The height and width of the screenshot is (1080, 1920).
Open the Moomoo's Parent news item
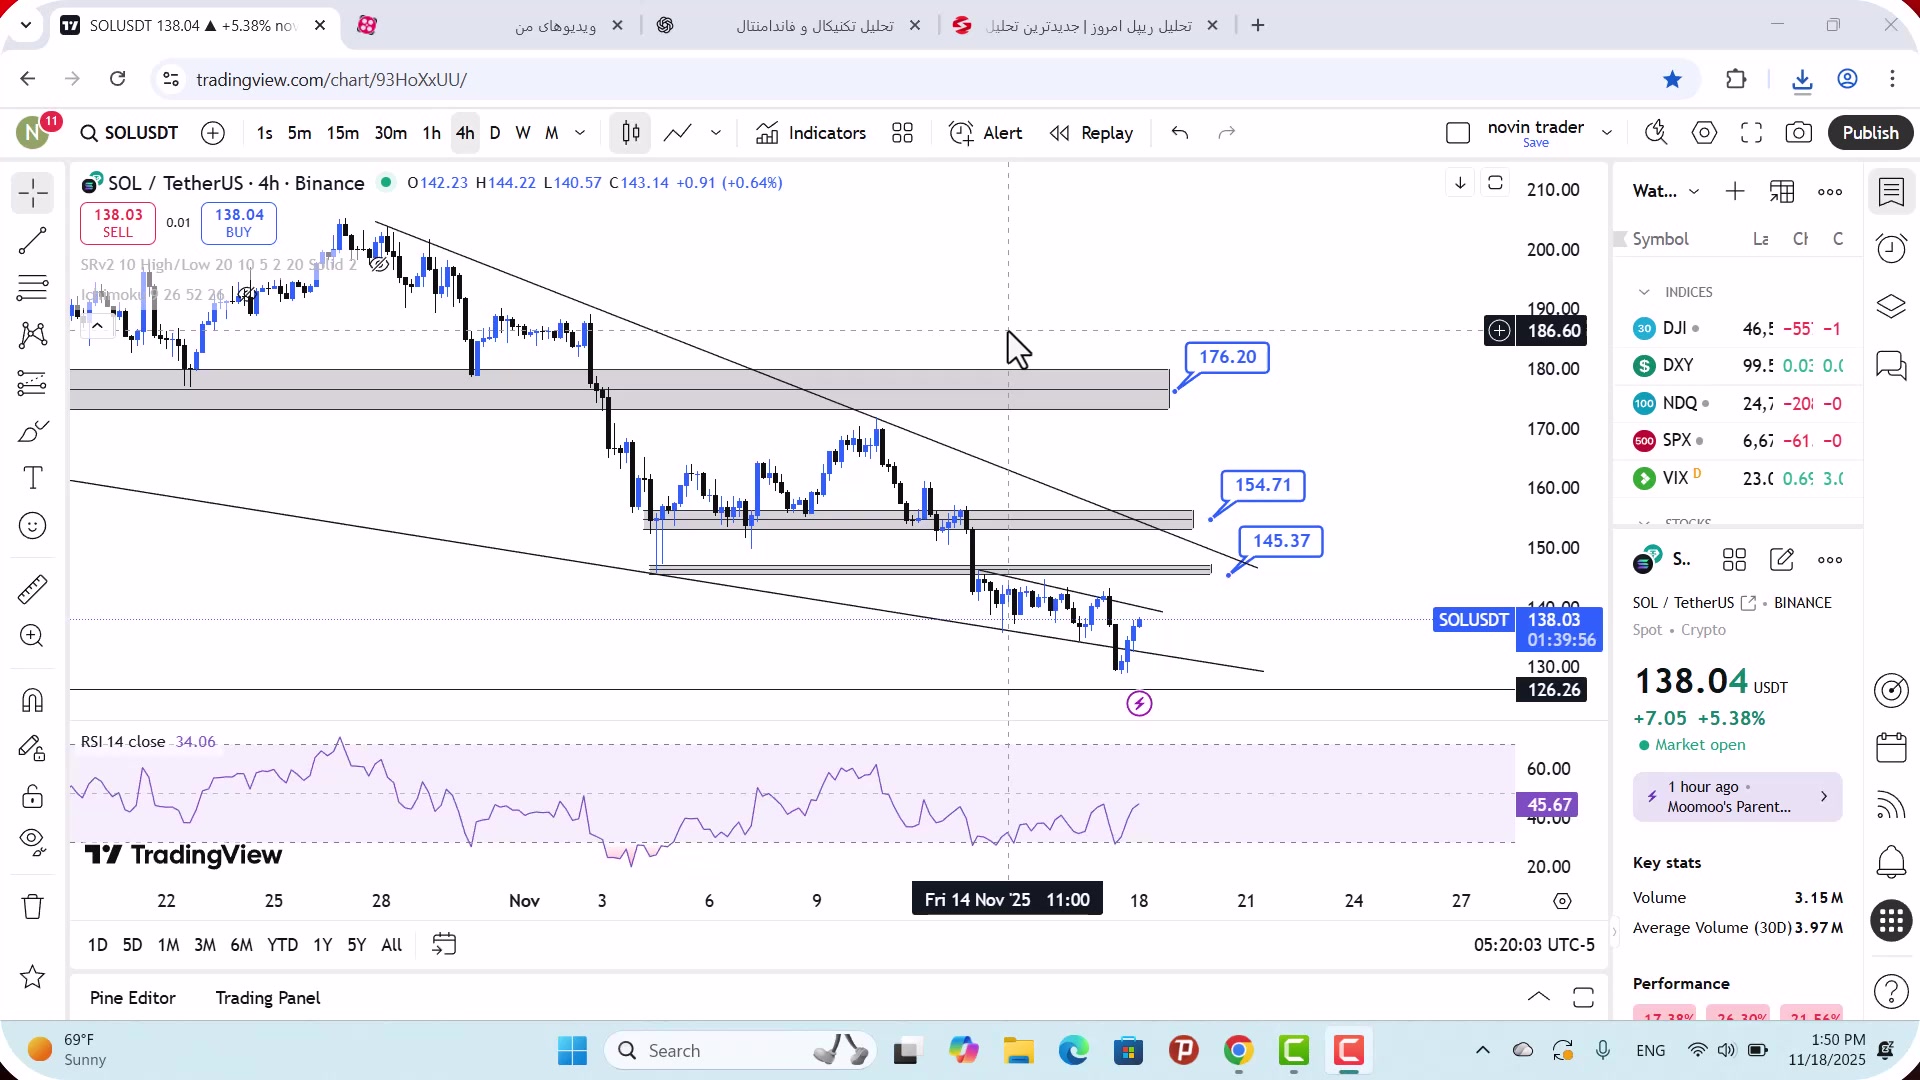point(1737,797)
